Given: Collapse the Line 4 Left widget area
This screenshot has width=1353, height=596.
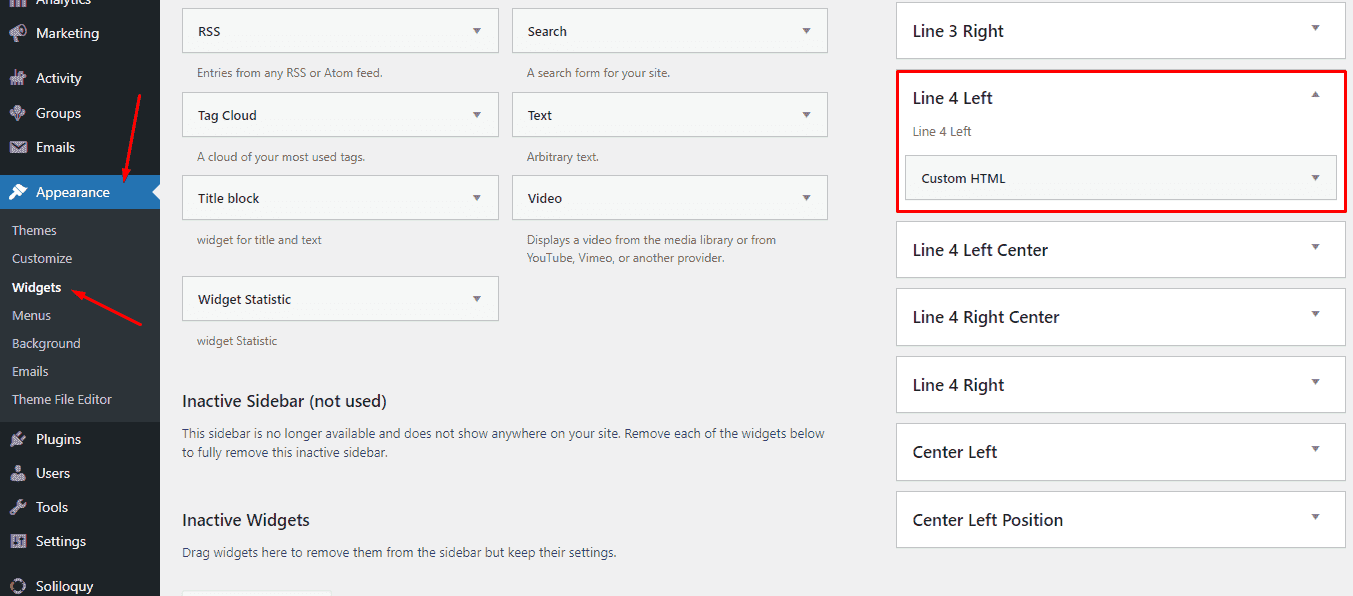Looking at the screenshot, I should coord(1315,95).
